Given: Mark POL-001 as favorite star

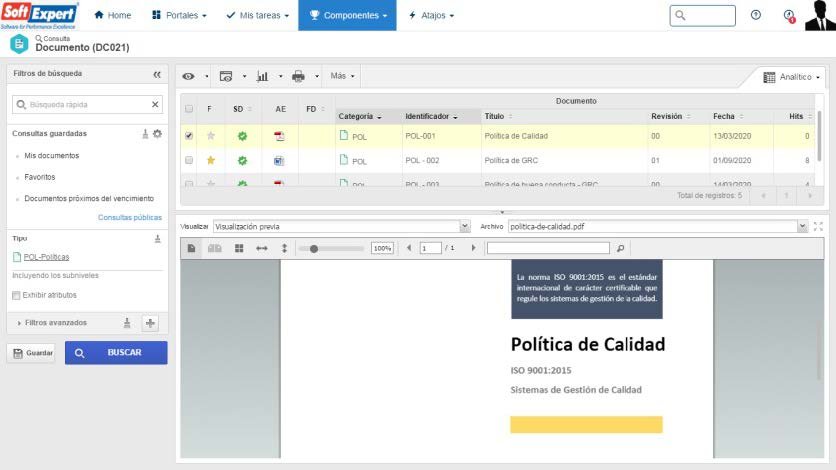Looking at the screenshot, I should (x=211, y=136).
